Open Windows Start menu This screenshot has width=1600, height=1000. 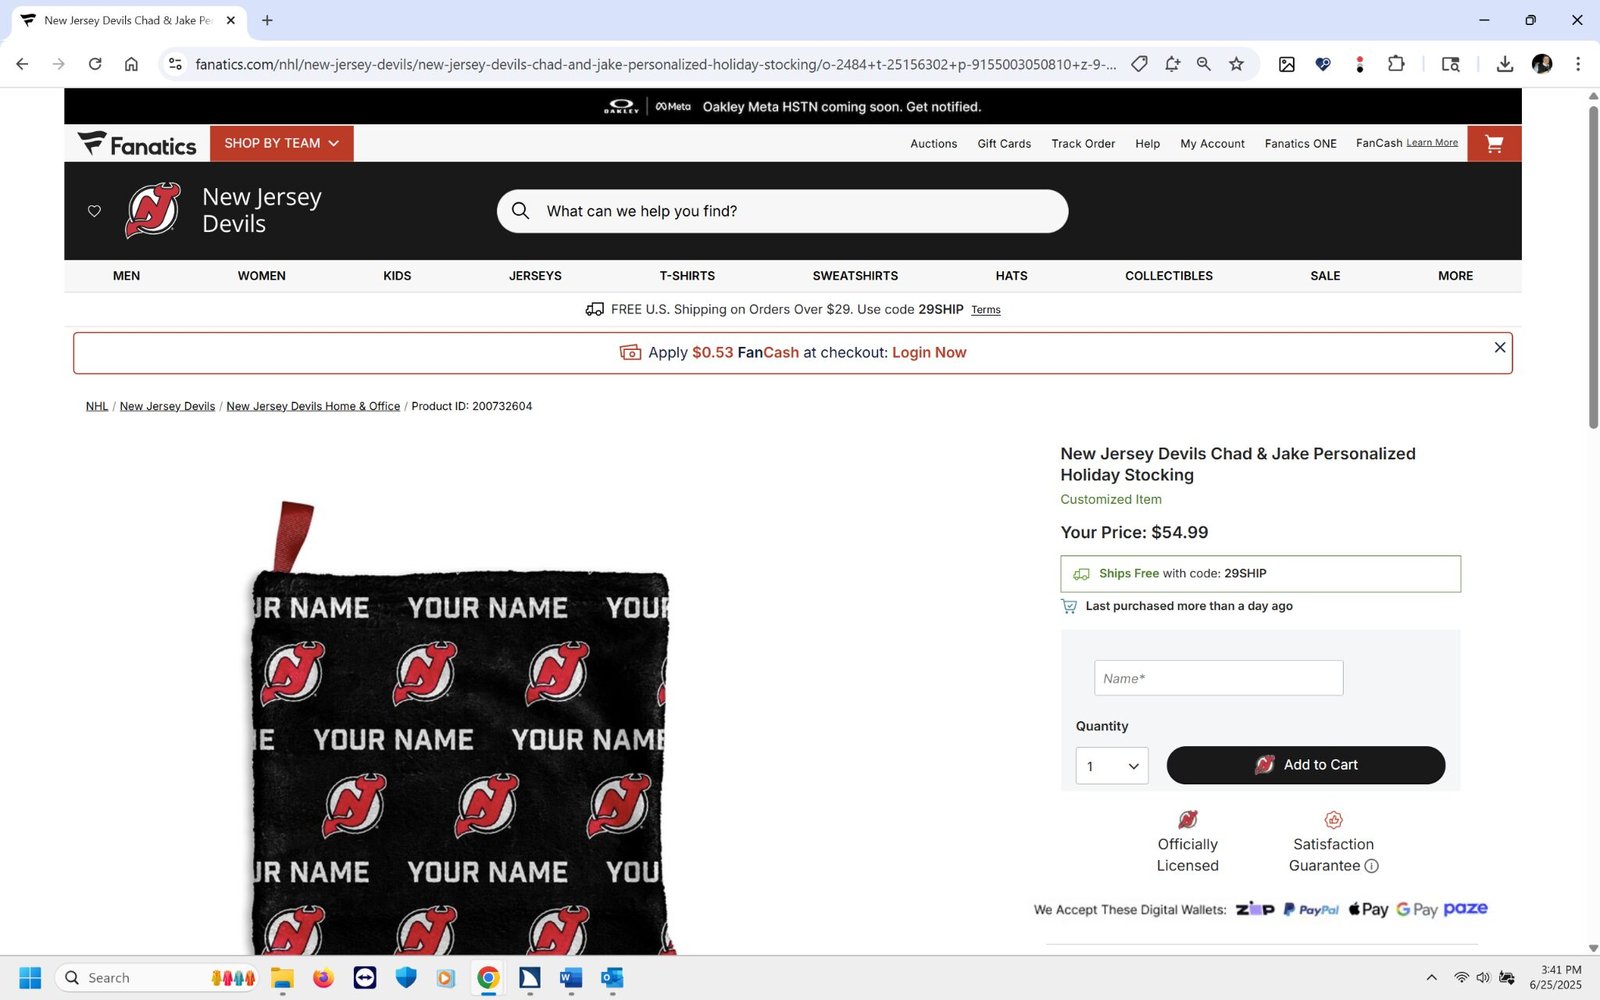pos(30,978)
